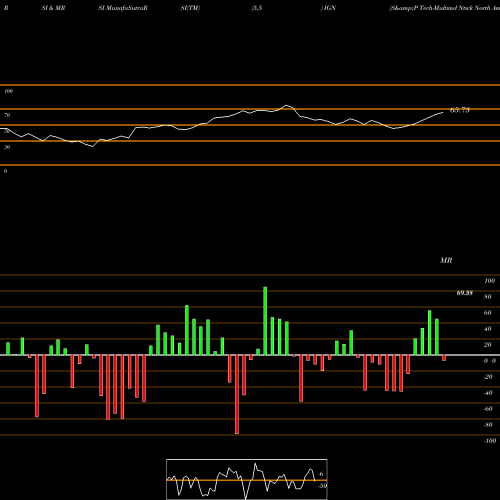Click the 'SI & MR' header text
The image size is (500, 500).
pos(53,8)
